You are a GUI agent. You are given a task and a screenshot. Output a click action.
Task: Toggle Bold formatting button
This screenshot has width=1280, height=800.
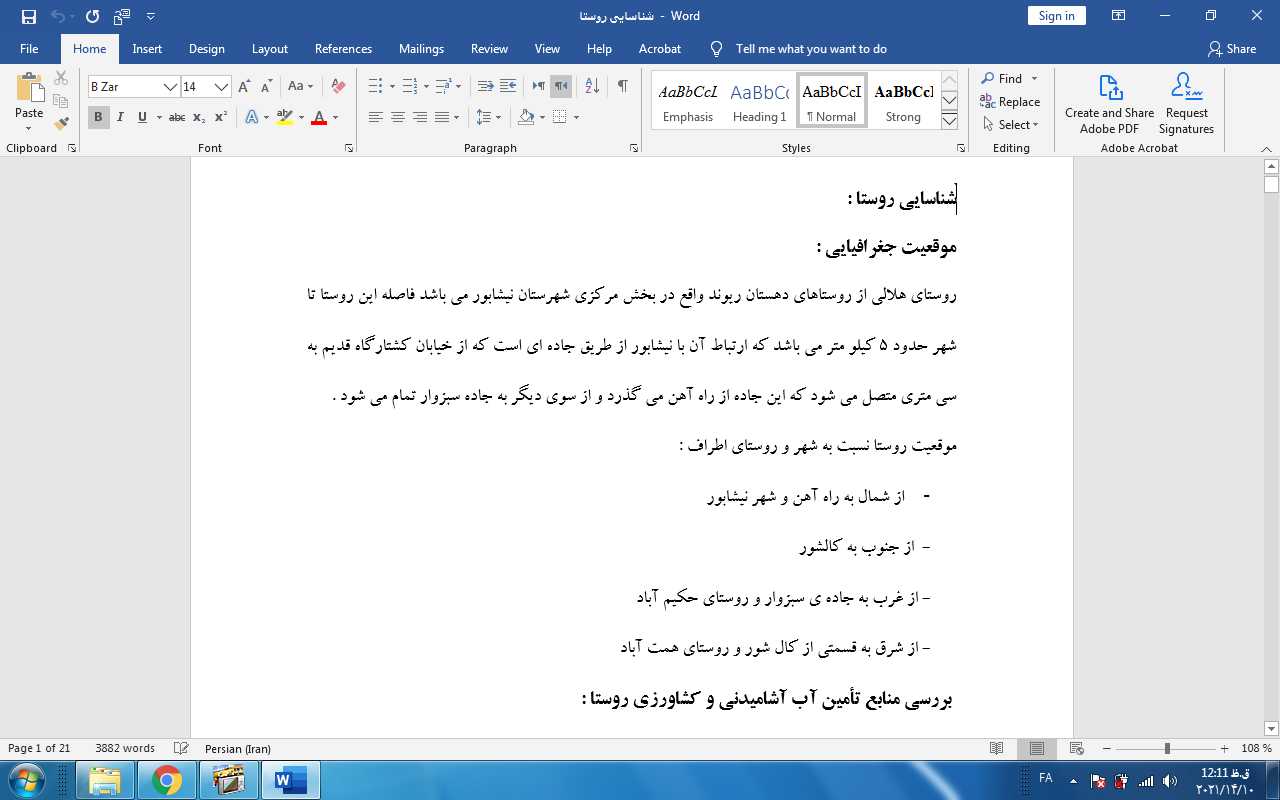tap(98, 117)
